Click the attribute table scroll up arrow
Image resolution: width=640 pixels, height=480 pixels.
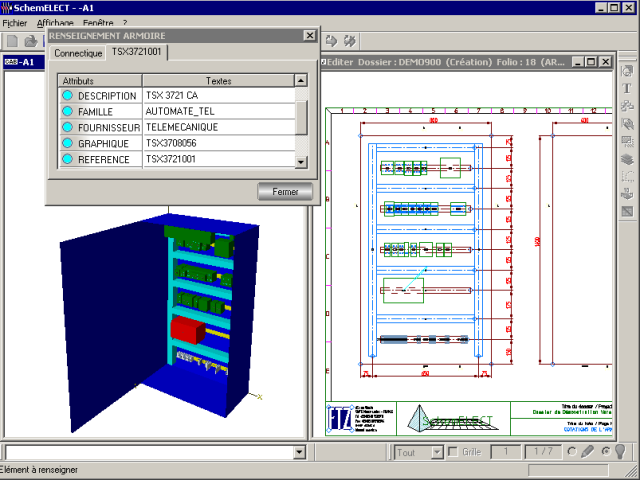tap(301, 80)
